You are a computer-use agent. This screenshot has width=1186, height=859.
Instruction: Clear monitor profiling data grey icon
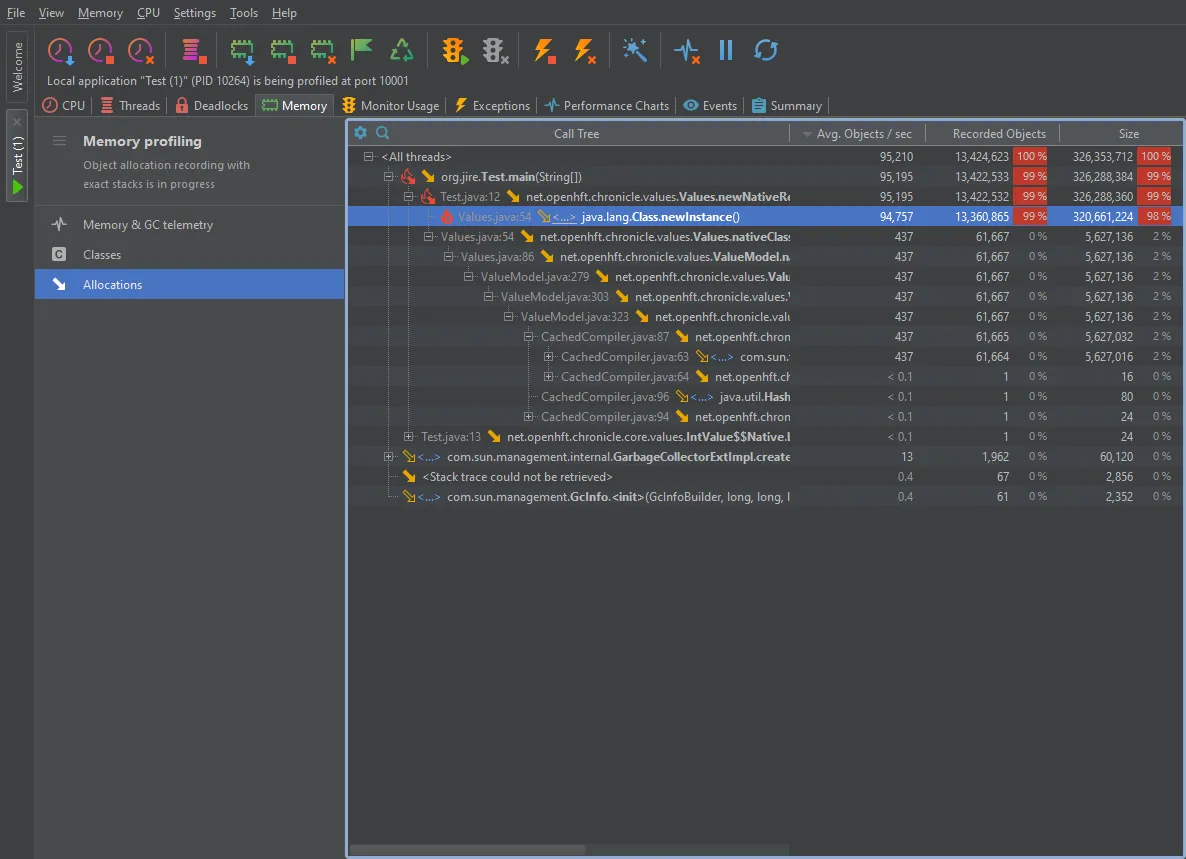(x=495, y=51)
